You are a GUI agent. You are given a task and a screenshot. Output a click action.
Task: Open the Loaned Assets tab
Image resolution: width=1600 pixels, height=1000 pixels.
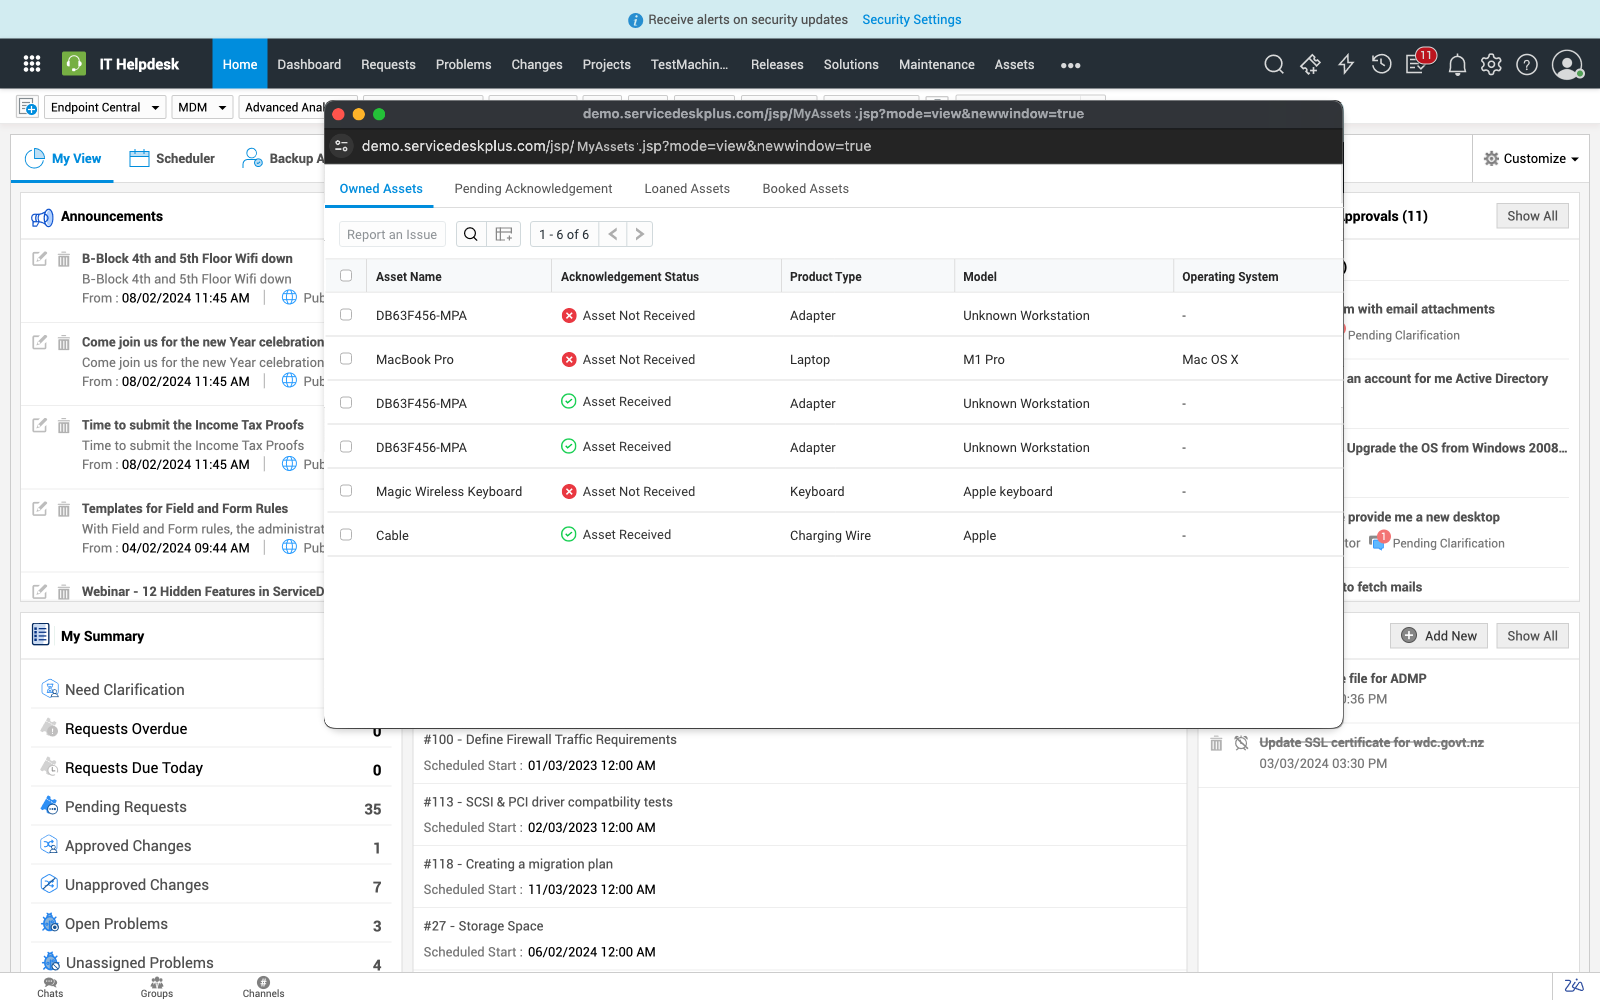pos(687,188)
